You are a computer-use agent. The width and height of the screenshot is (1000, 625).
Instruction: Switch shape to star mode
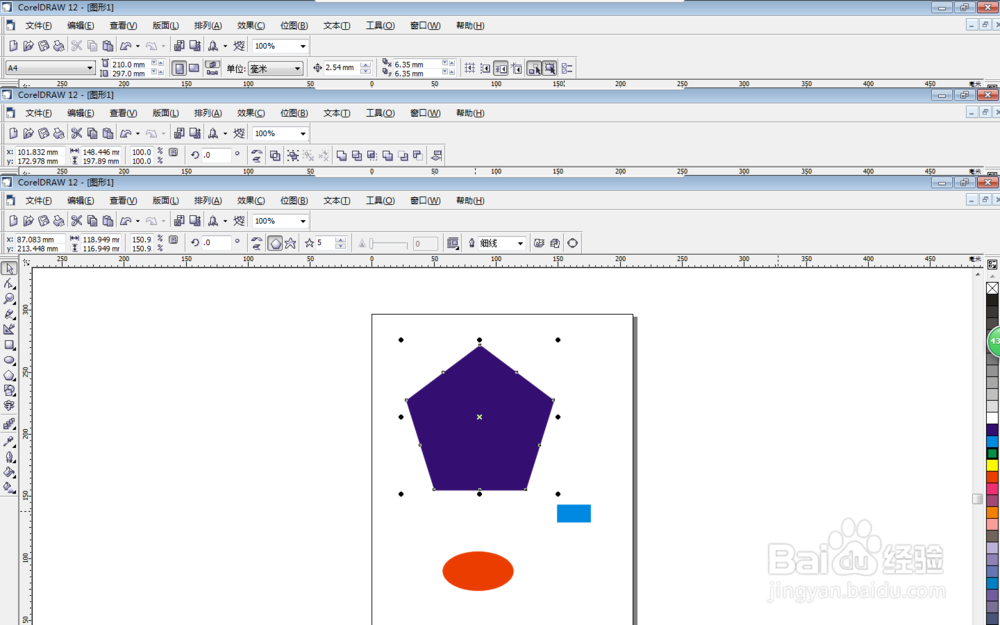tap(291, 243)
